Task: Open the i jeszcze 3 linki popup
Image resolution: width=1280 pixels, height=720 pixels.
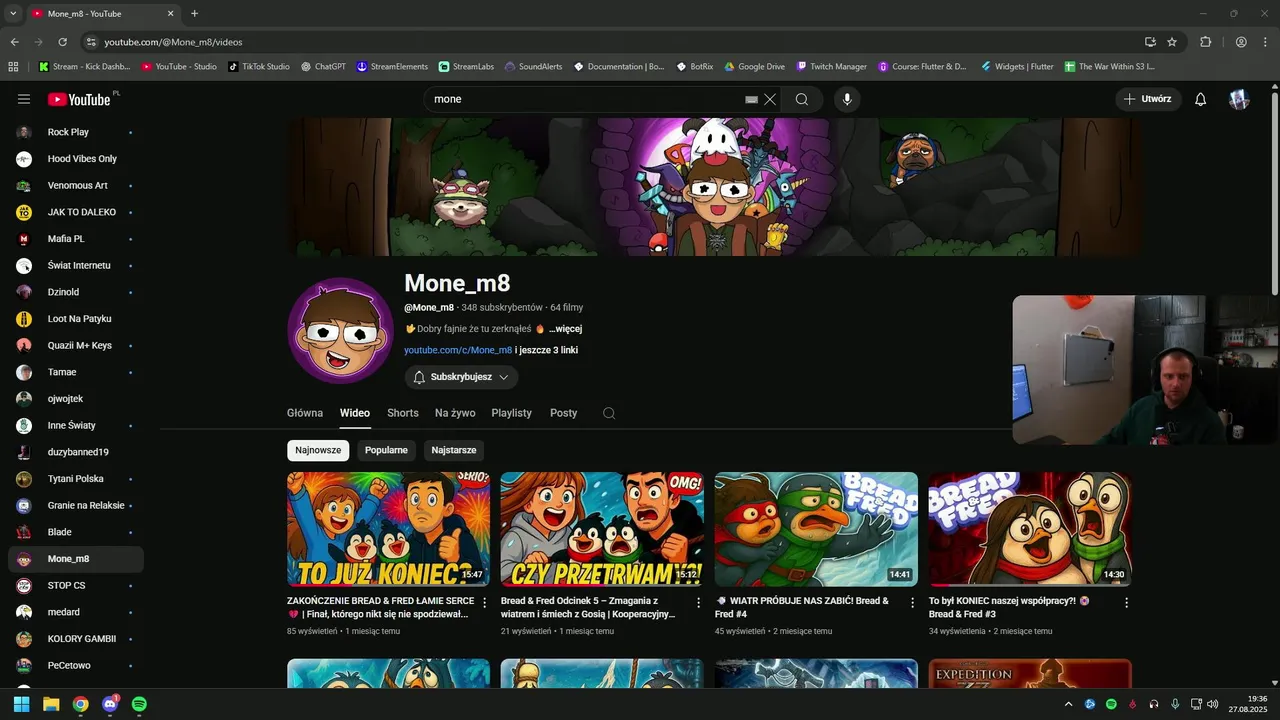Action: coord(546,350)
